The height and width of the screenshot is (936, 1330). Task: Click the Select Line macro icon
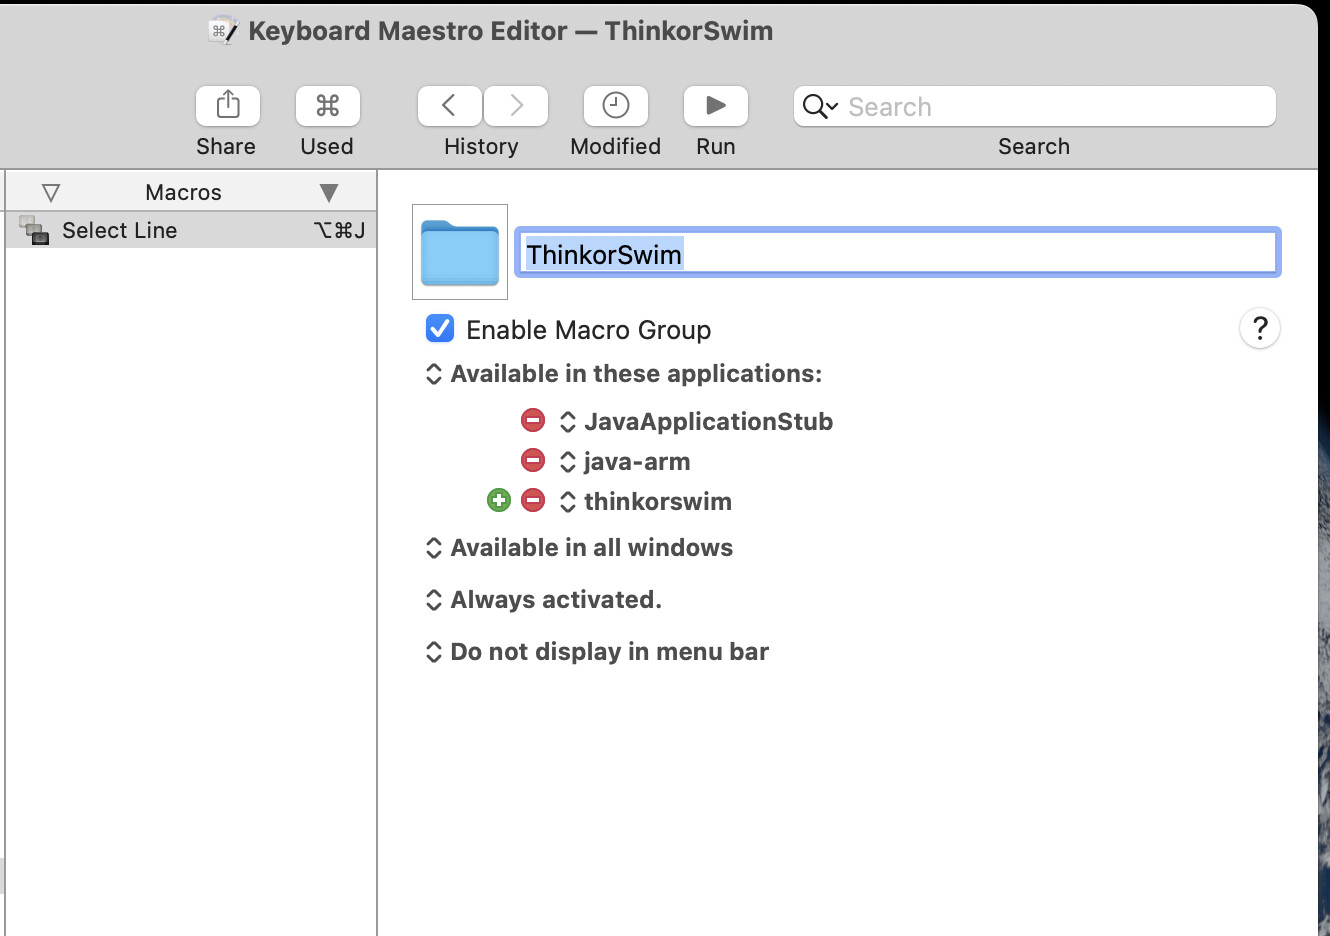pyautogui.click(x=34, y=230)
